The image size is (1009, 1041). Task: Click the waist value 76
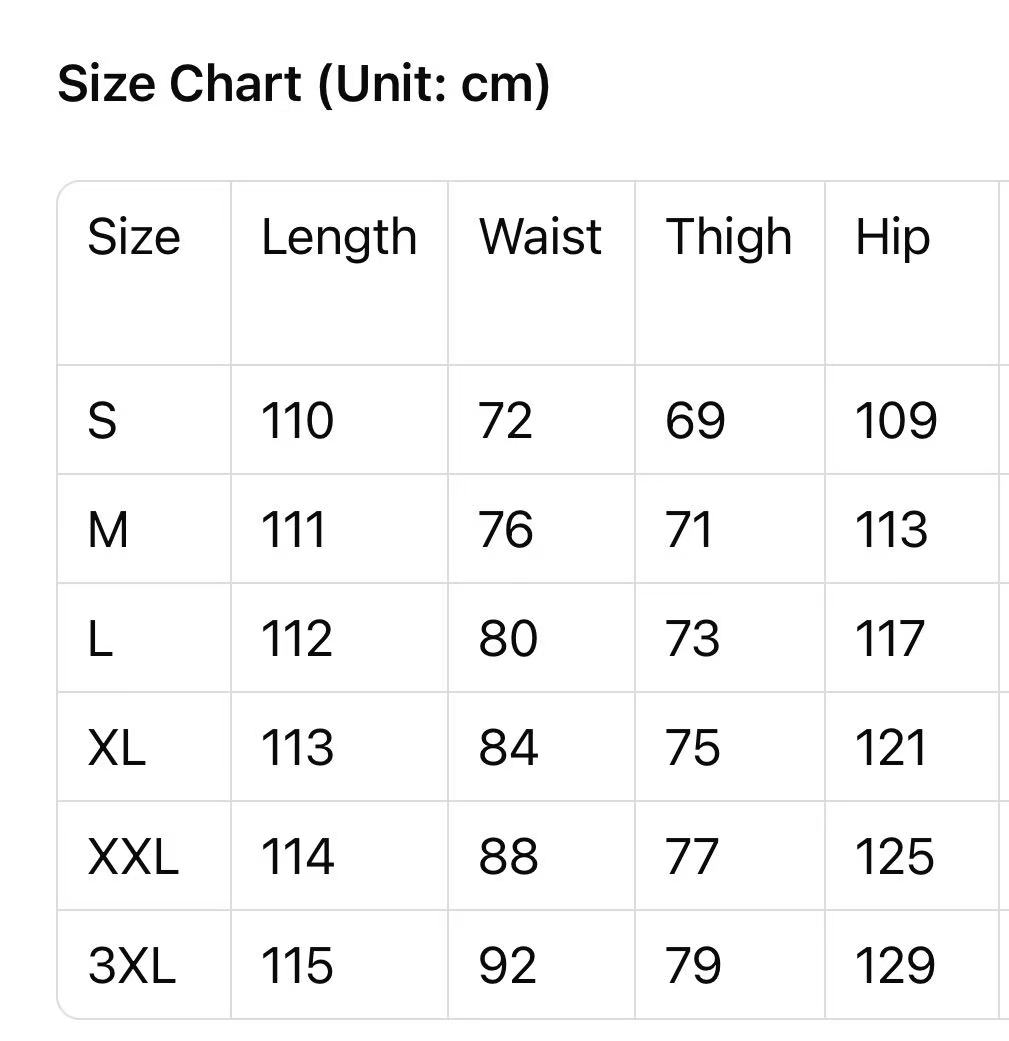pyautogui.click(x=506, y=530)
